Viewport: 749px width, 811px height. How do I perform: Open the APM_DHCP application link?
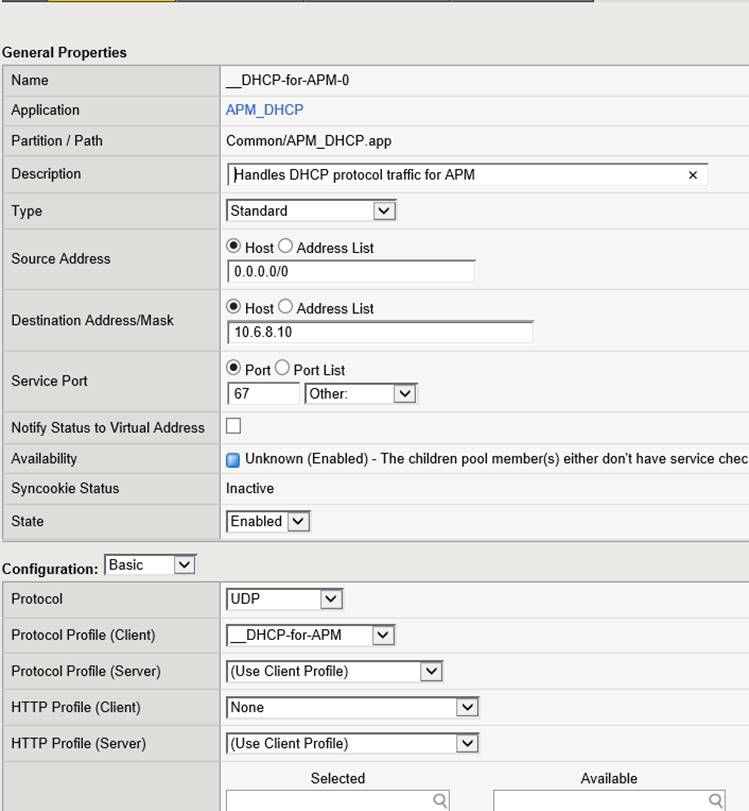[x=264, y=110]
